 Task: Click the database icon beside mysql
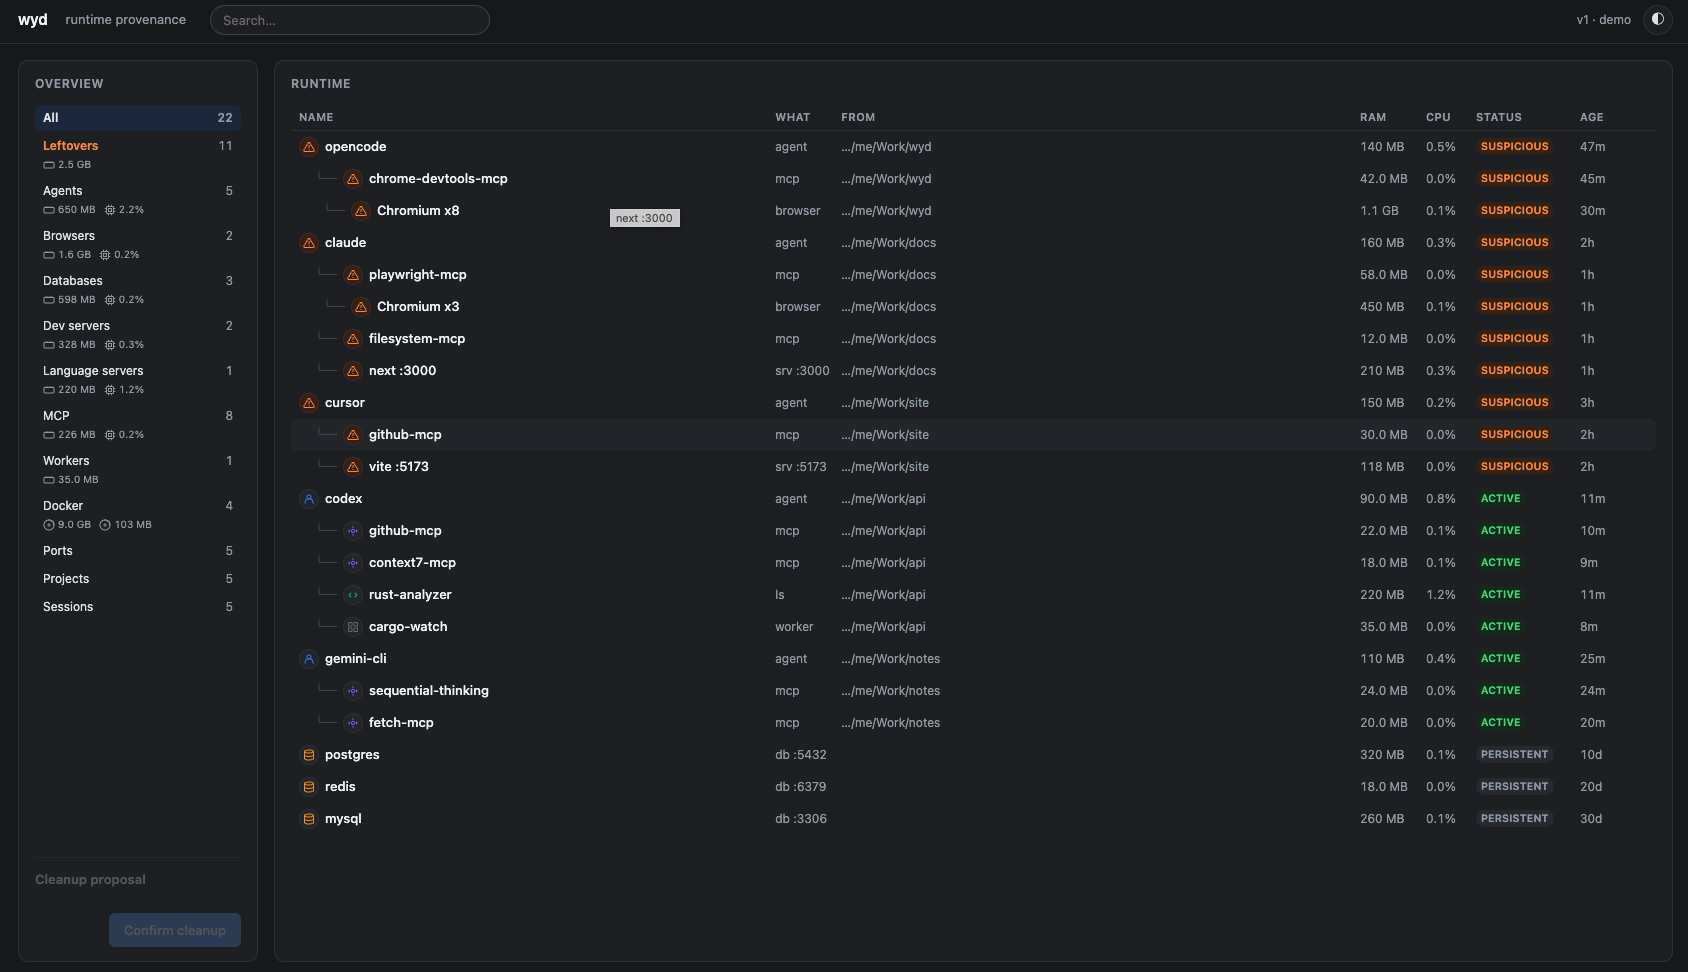309,819
